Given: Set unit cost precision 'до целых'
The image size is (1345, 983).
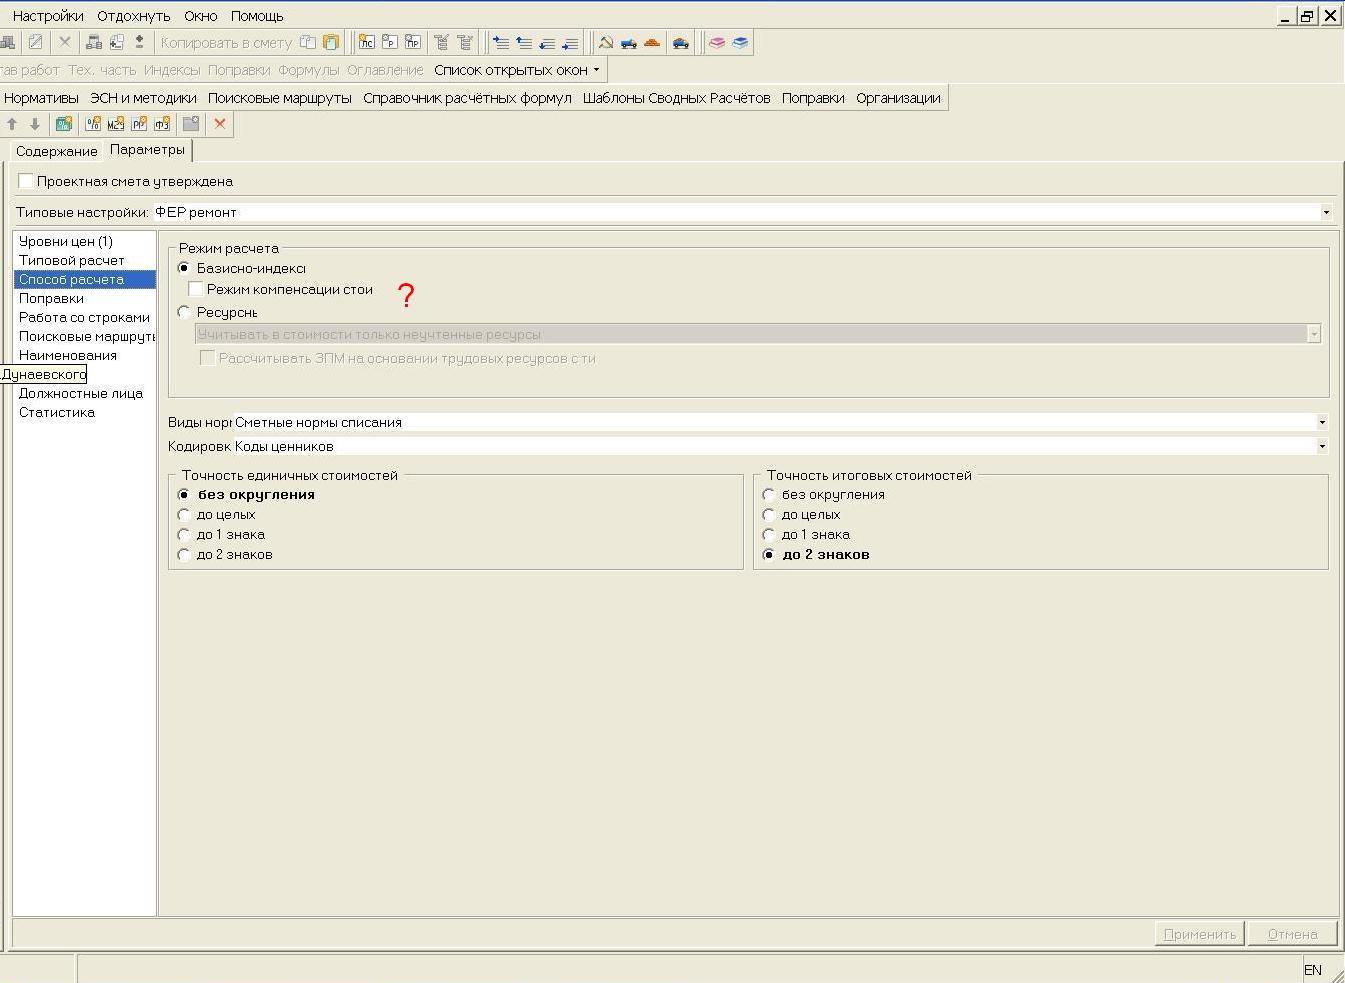Looking at the screenshot, I should [x=184, y=514].
